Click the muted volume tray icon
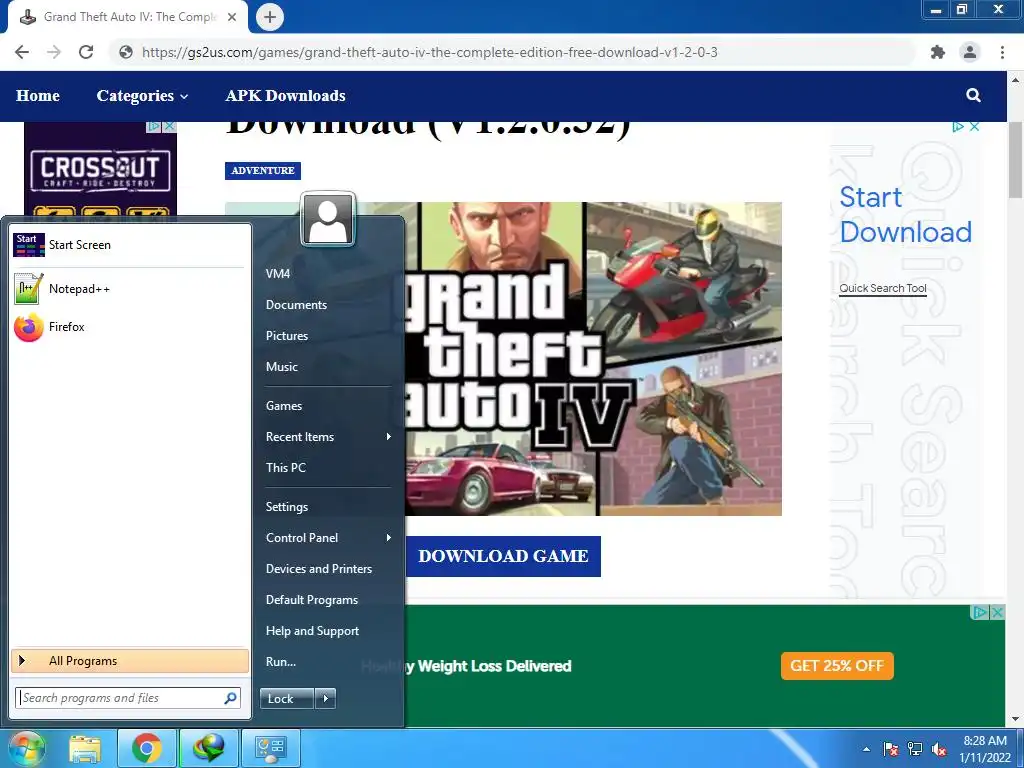The image size is (1024, 768). coord(939,750)
